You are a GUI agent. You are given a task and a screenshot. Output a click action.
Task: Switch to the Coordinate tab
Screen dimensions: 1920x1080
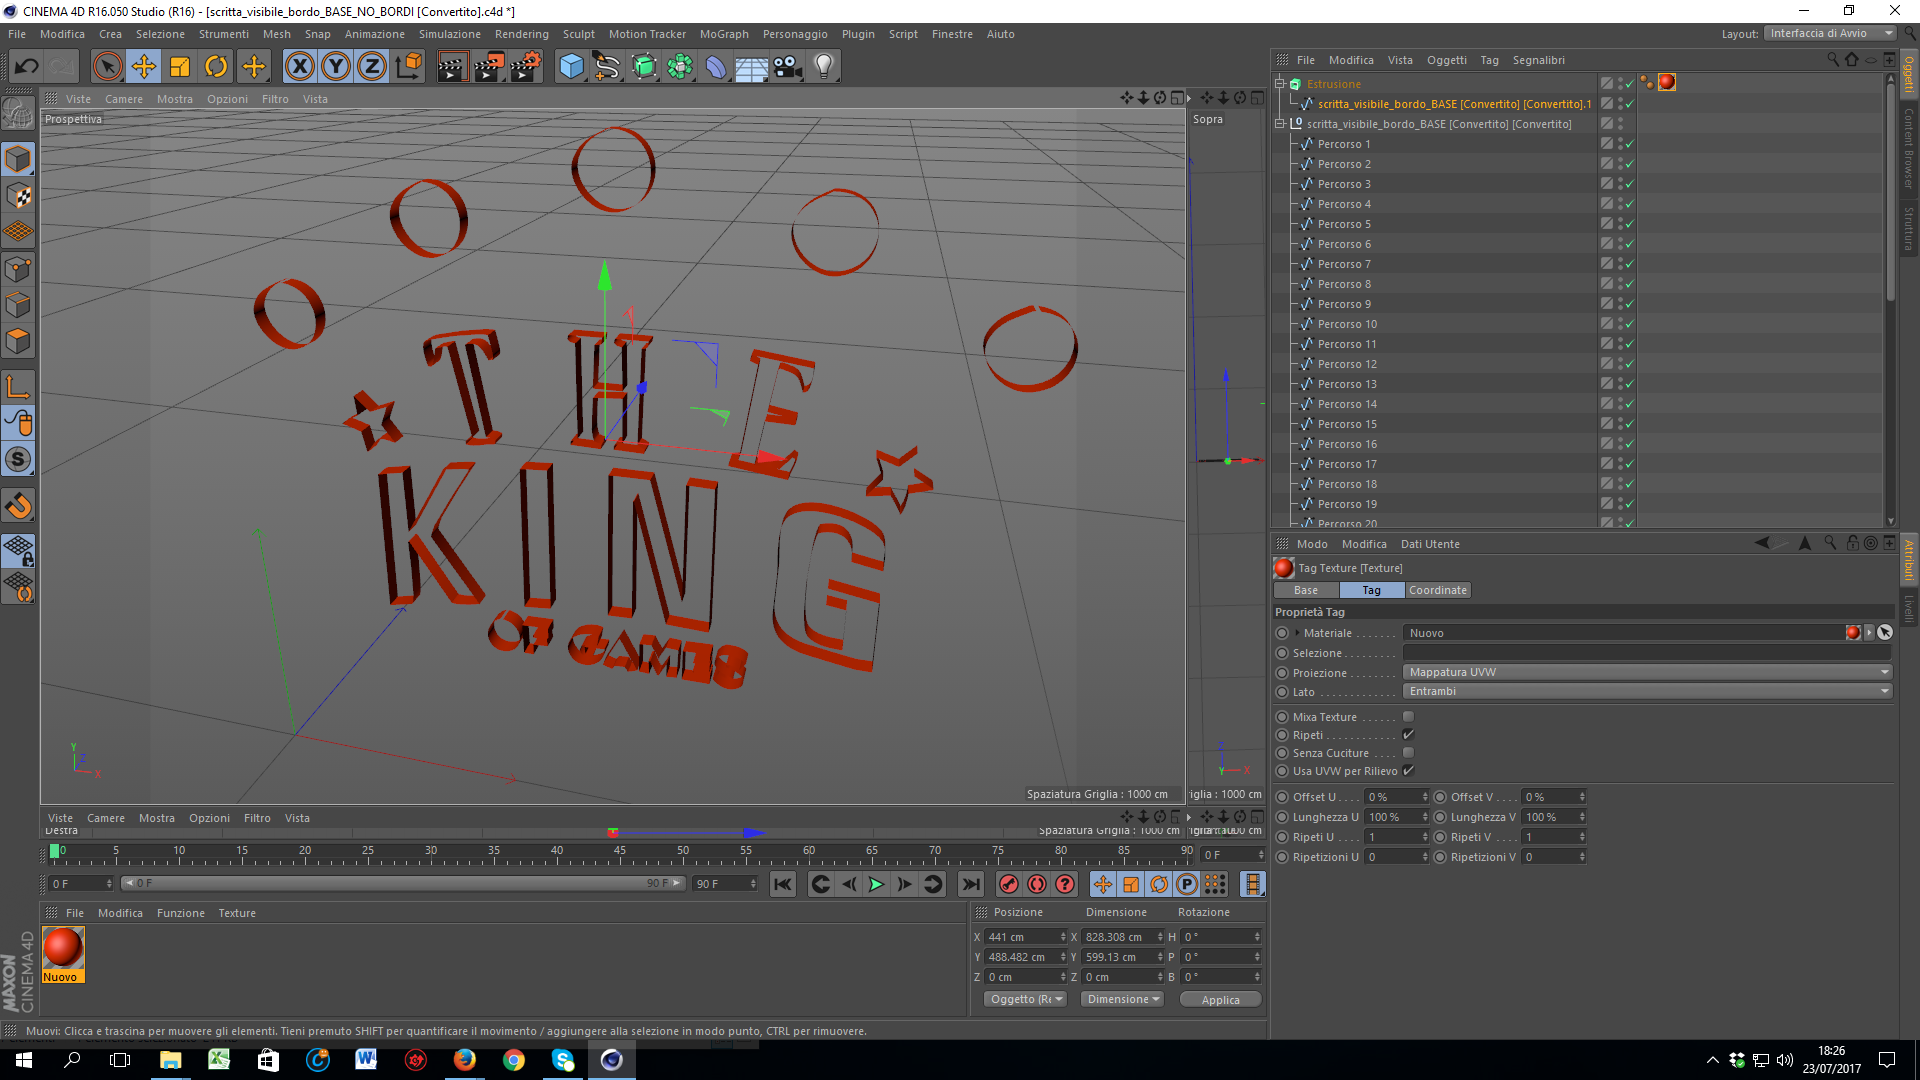[1437, 590]
